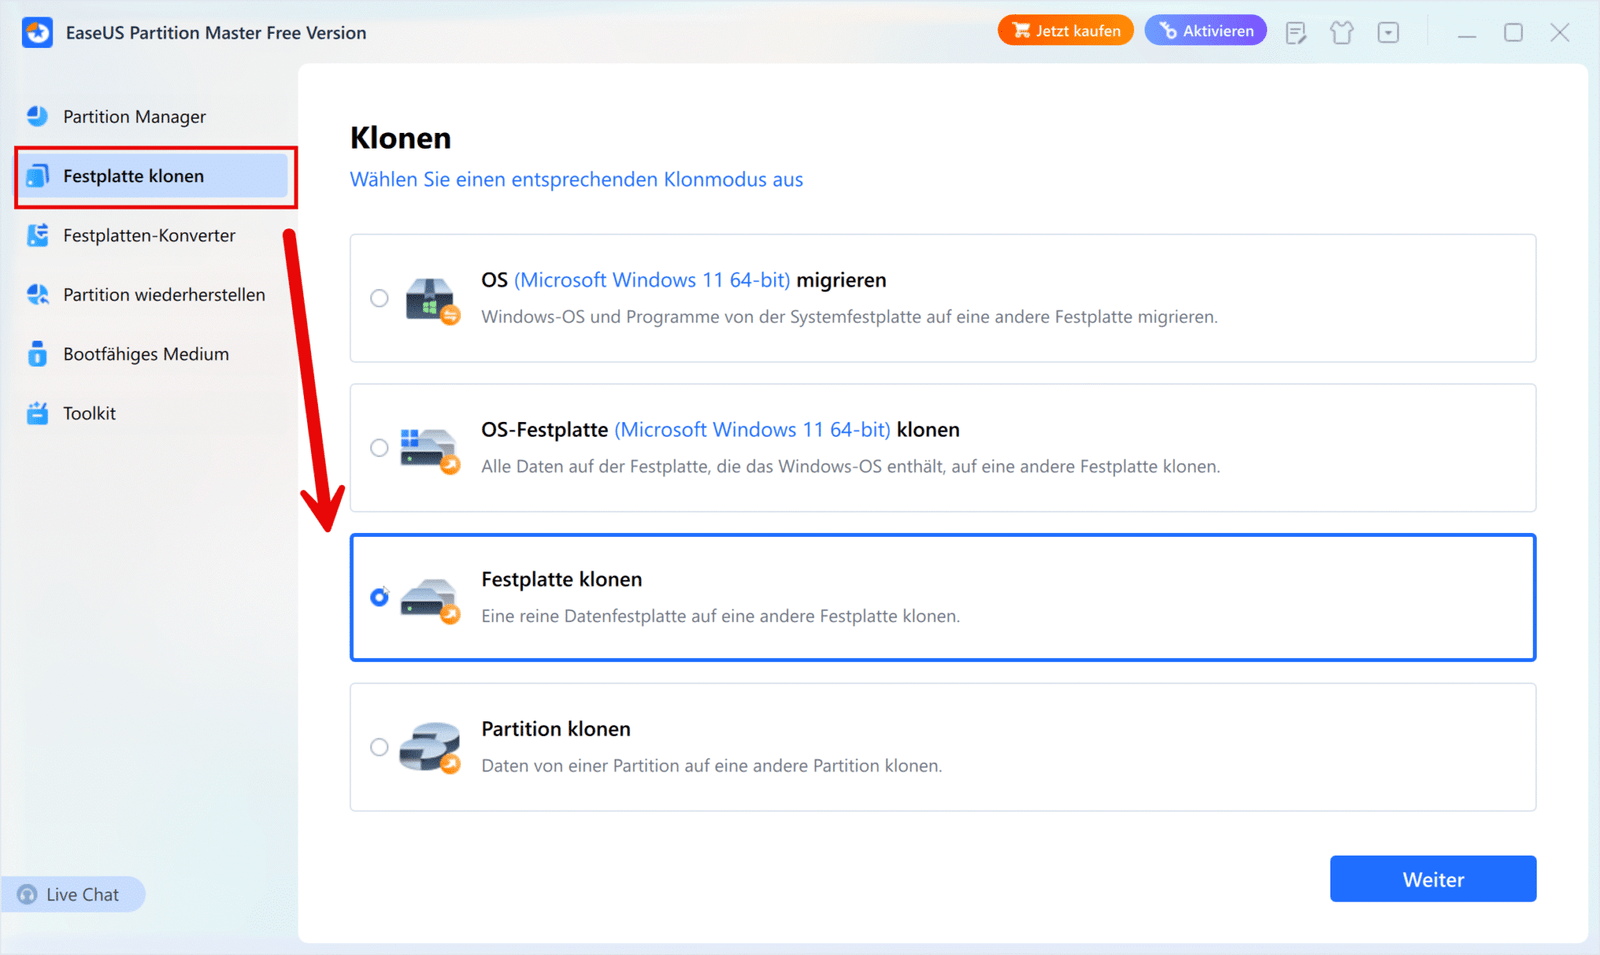Open the Toolkit icon in the sidebar

coord(36,412)
